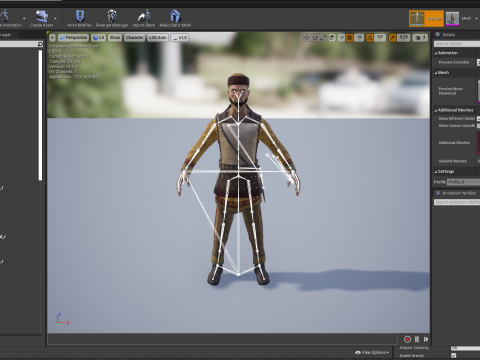Screen dimensions: 480x360
Task: Toggle scale snapping icon
Action: (x=393, y=38)
